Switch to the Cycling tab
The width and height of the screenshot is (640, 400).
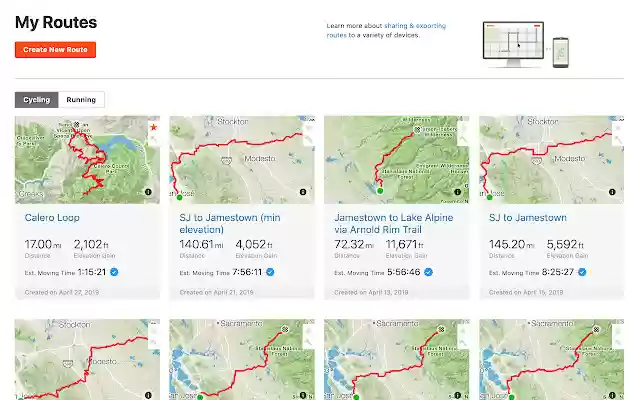37,100
